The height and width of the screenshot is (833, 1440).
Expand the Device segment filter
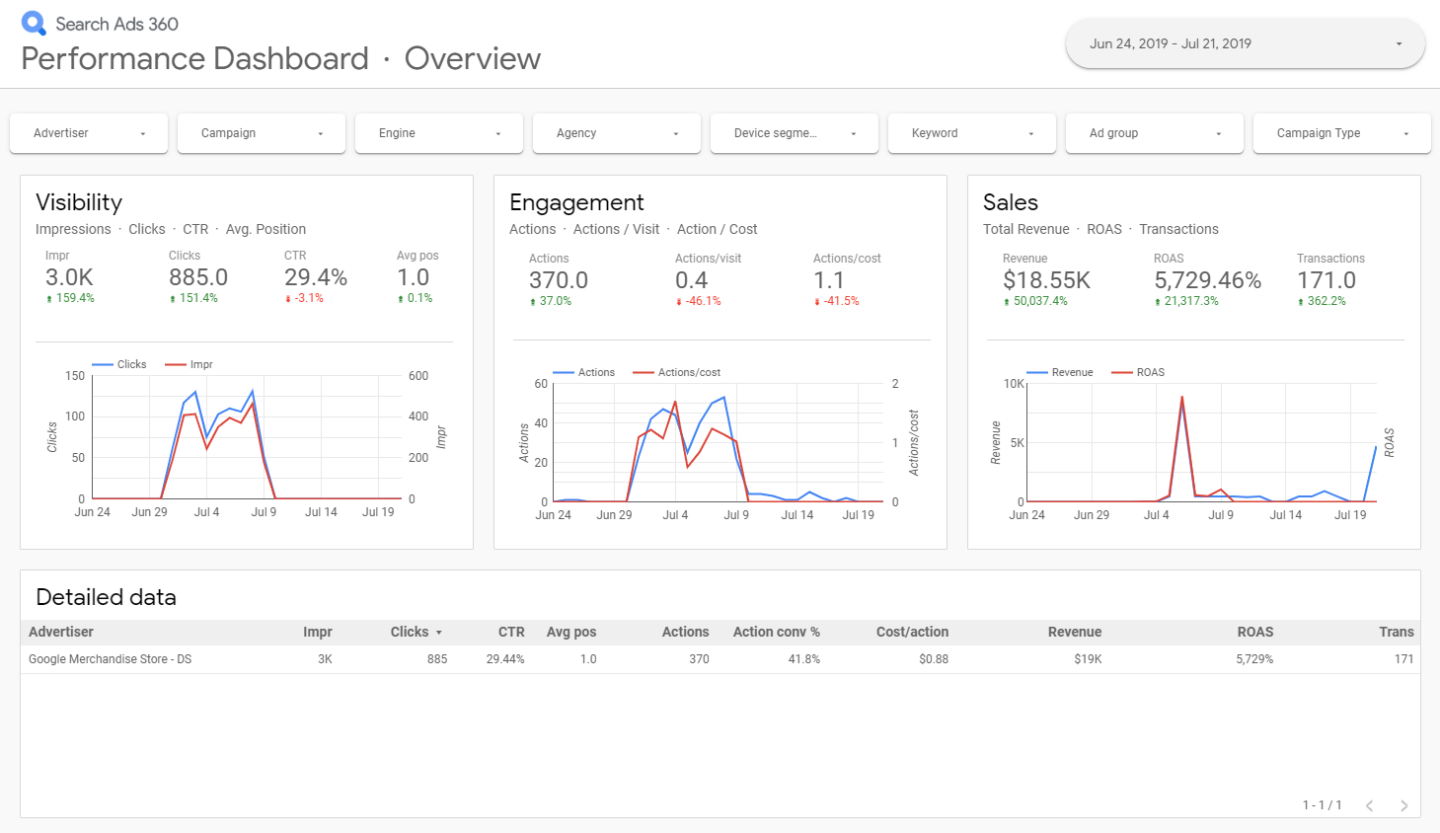tap(794, 133)
